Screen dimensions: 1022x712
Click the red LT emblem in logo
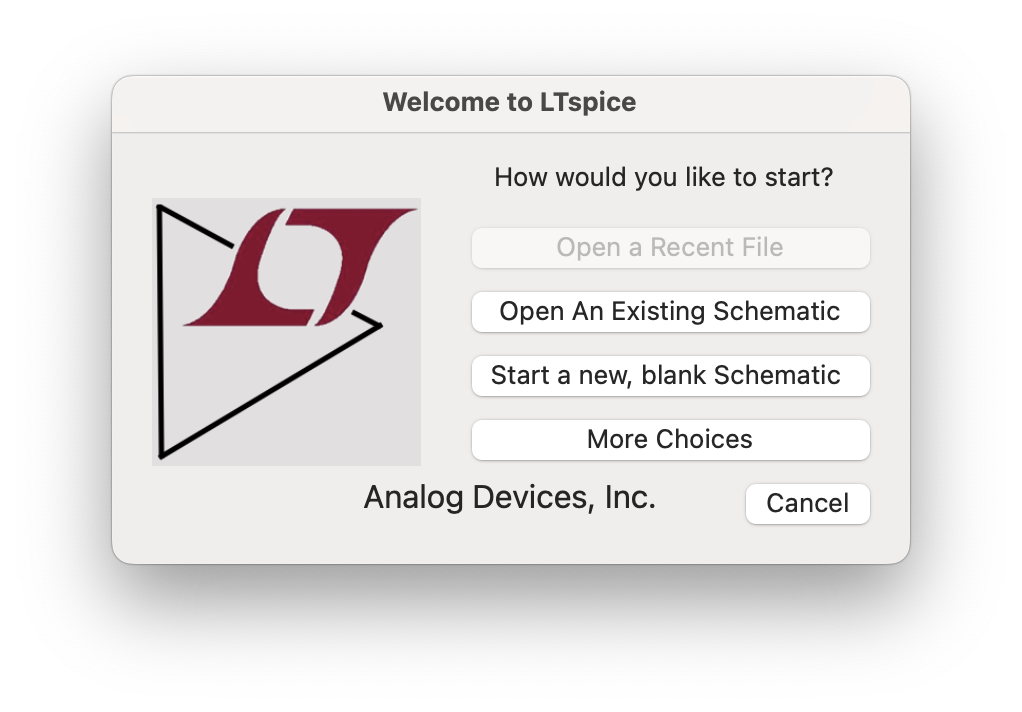click(300, 266)
